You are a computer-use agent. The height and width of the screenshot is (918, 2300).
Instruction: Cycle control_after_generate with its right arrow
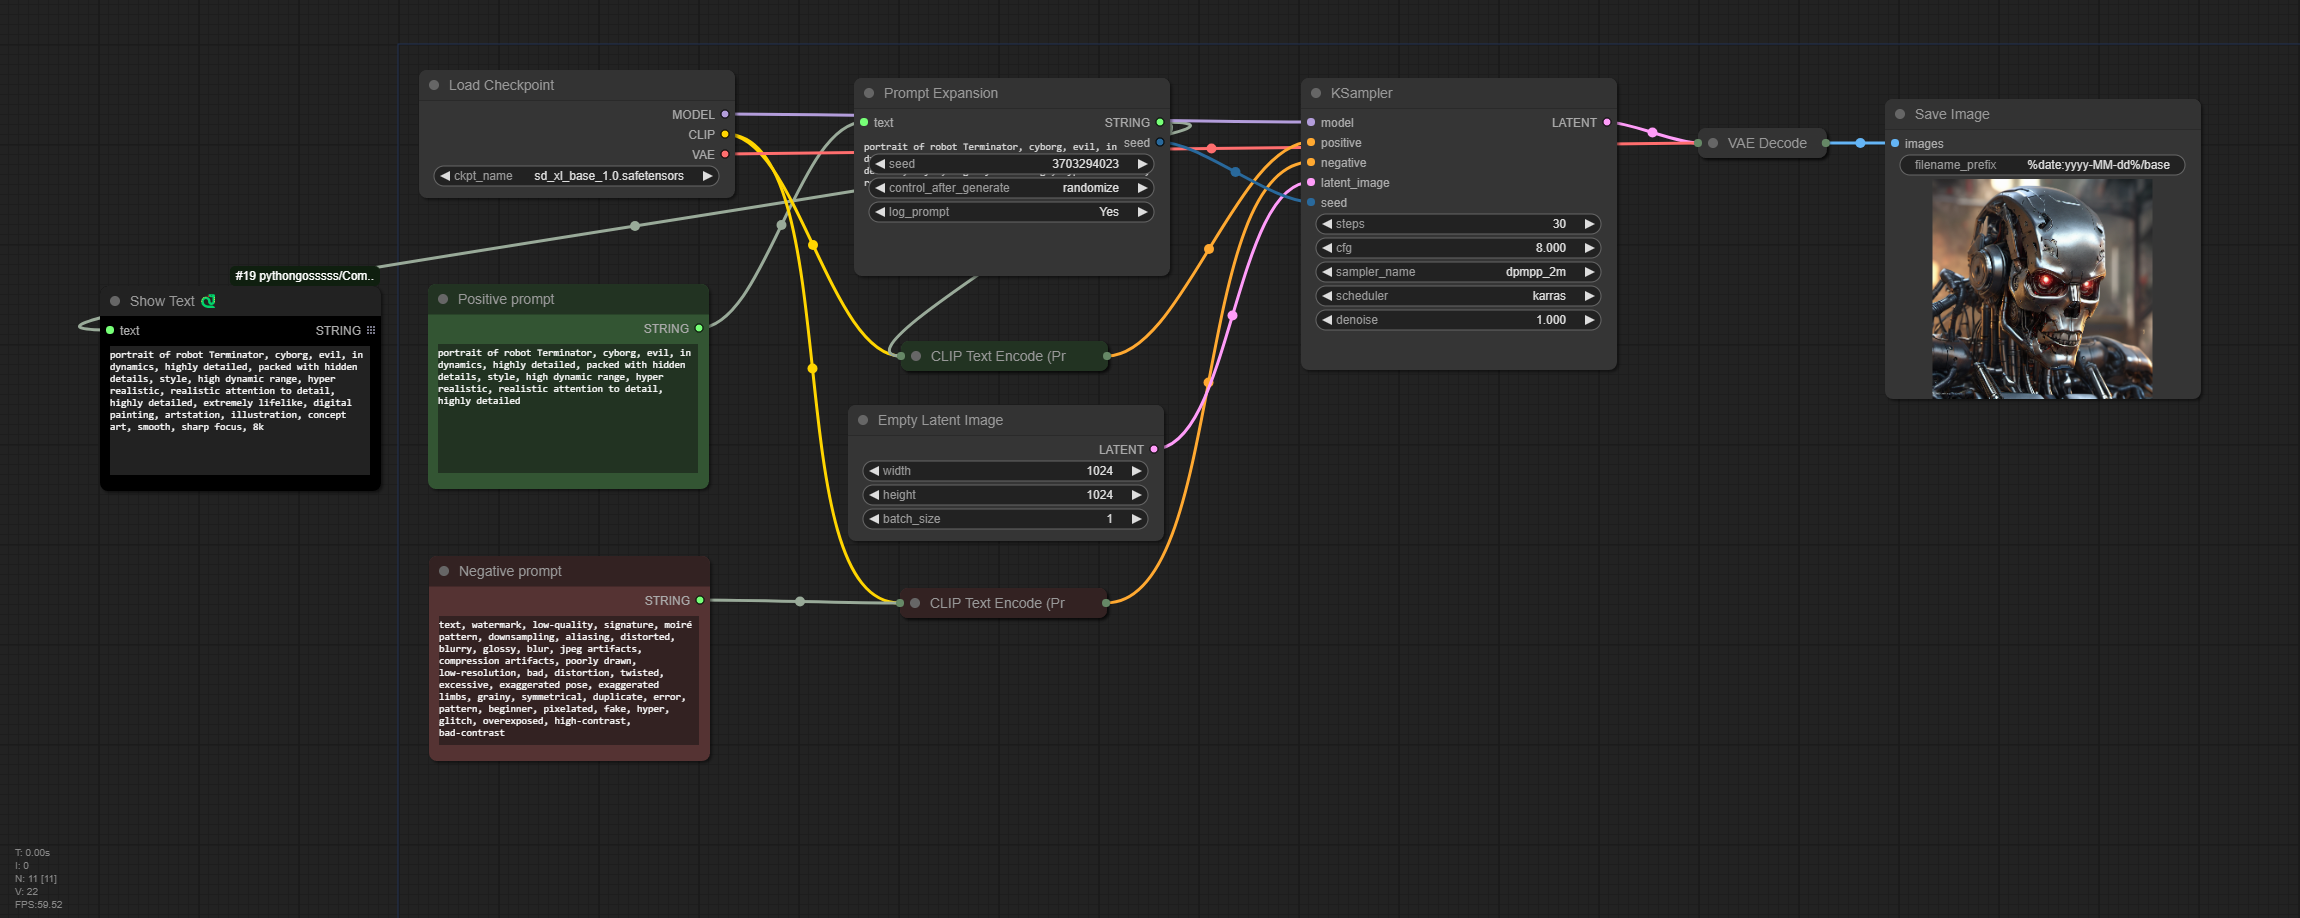[x=1142, y=188]
